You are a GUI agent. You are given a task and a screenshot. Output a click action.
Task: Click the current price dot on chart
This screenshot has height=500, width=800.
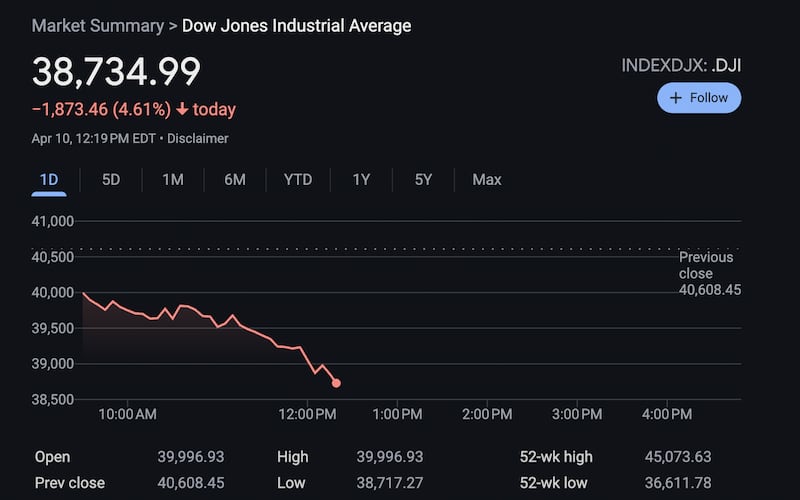pos(336,383)
